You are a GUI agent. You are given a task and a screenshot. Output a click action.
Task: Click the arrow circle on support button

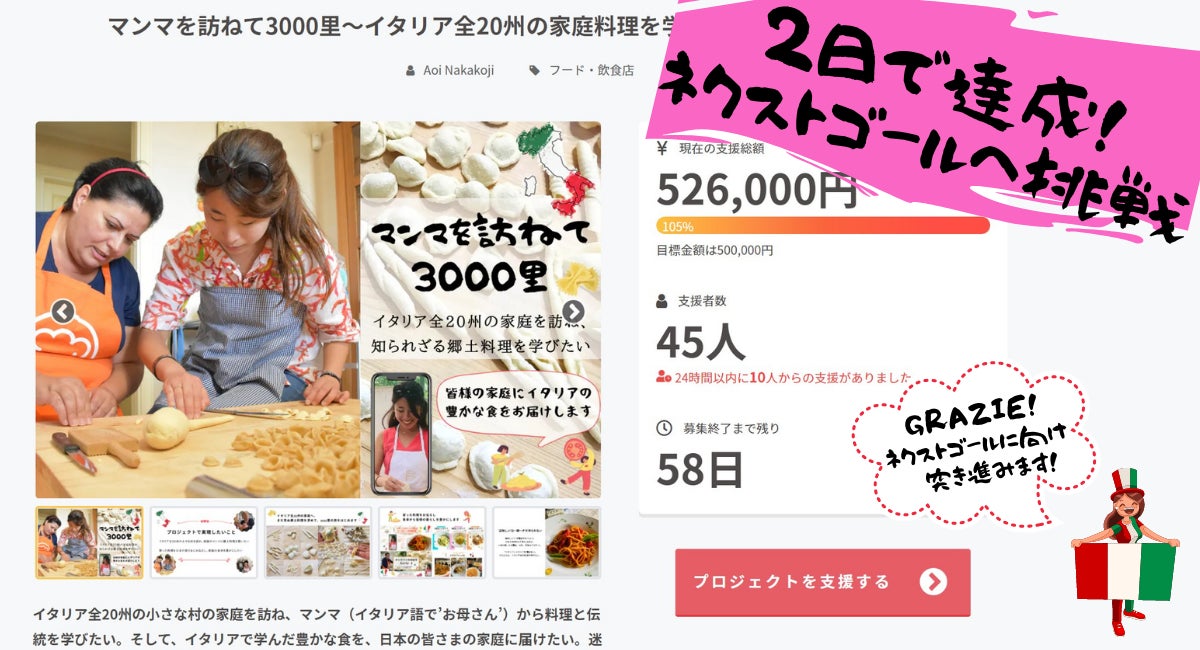pos(933,582)
